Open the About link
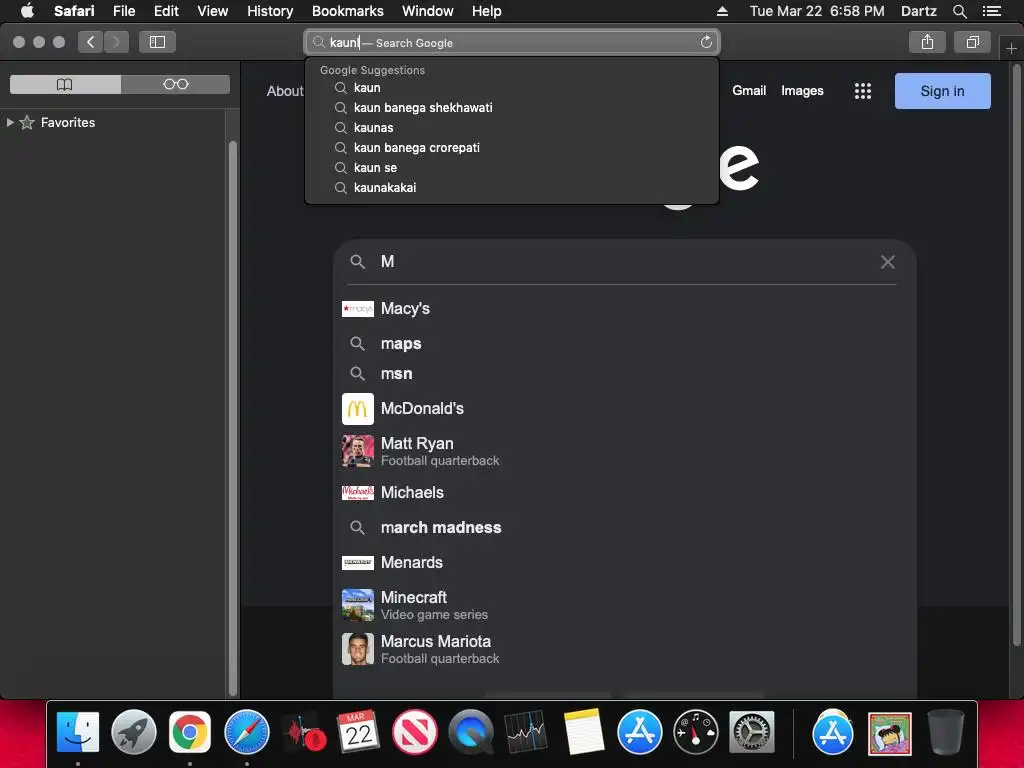The width and height of the screenshot is (1024, 768). point(285,91)
